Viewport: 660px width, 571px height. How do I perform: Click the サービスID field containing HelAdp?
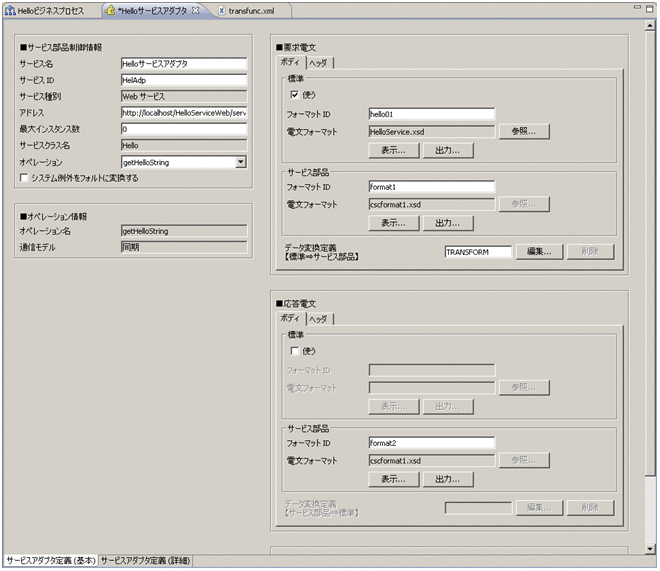tap(183, 80)
